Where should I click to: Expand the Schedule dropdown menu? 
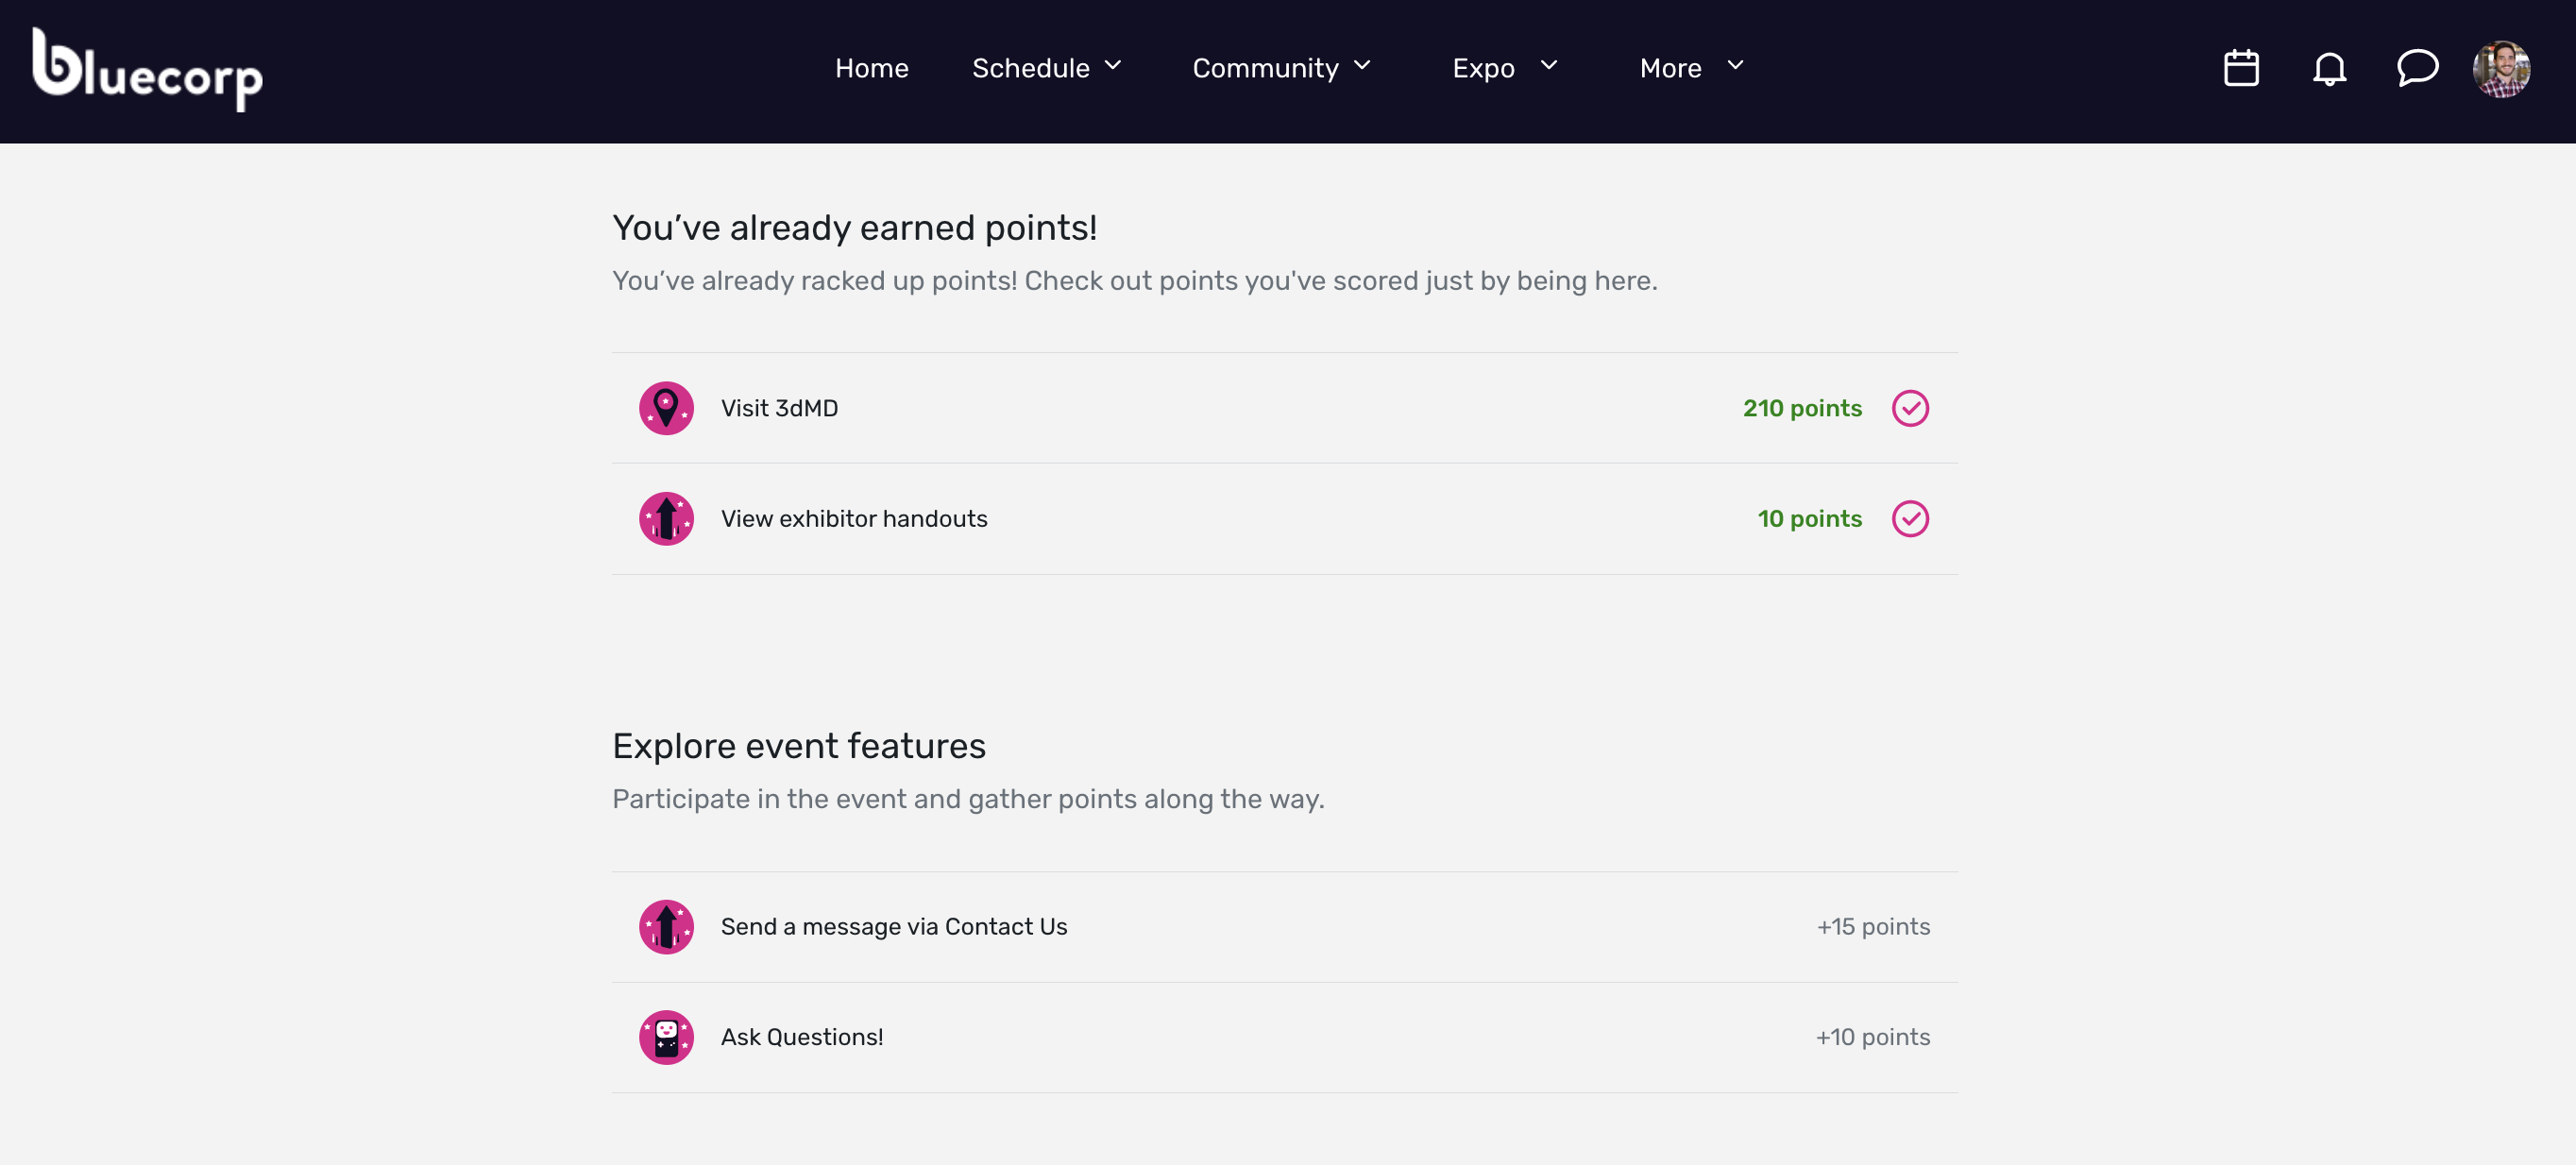point(1046,68)
